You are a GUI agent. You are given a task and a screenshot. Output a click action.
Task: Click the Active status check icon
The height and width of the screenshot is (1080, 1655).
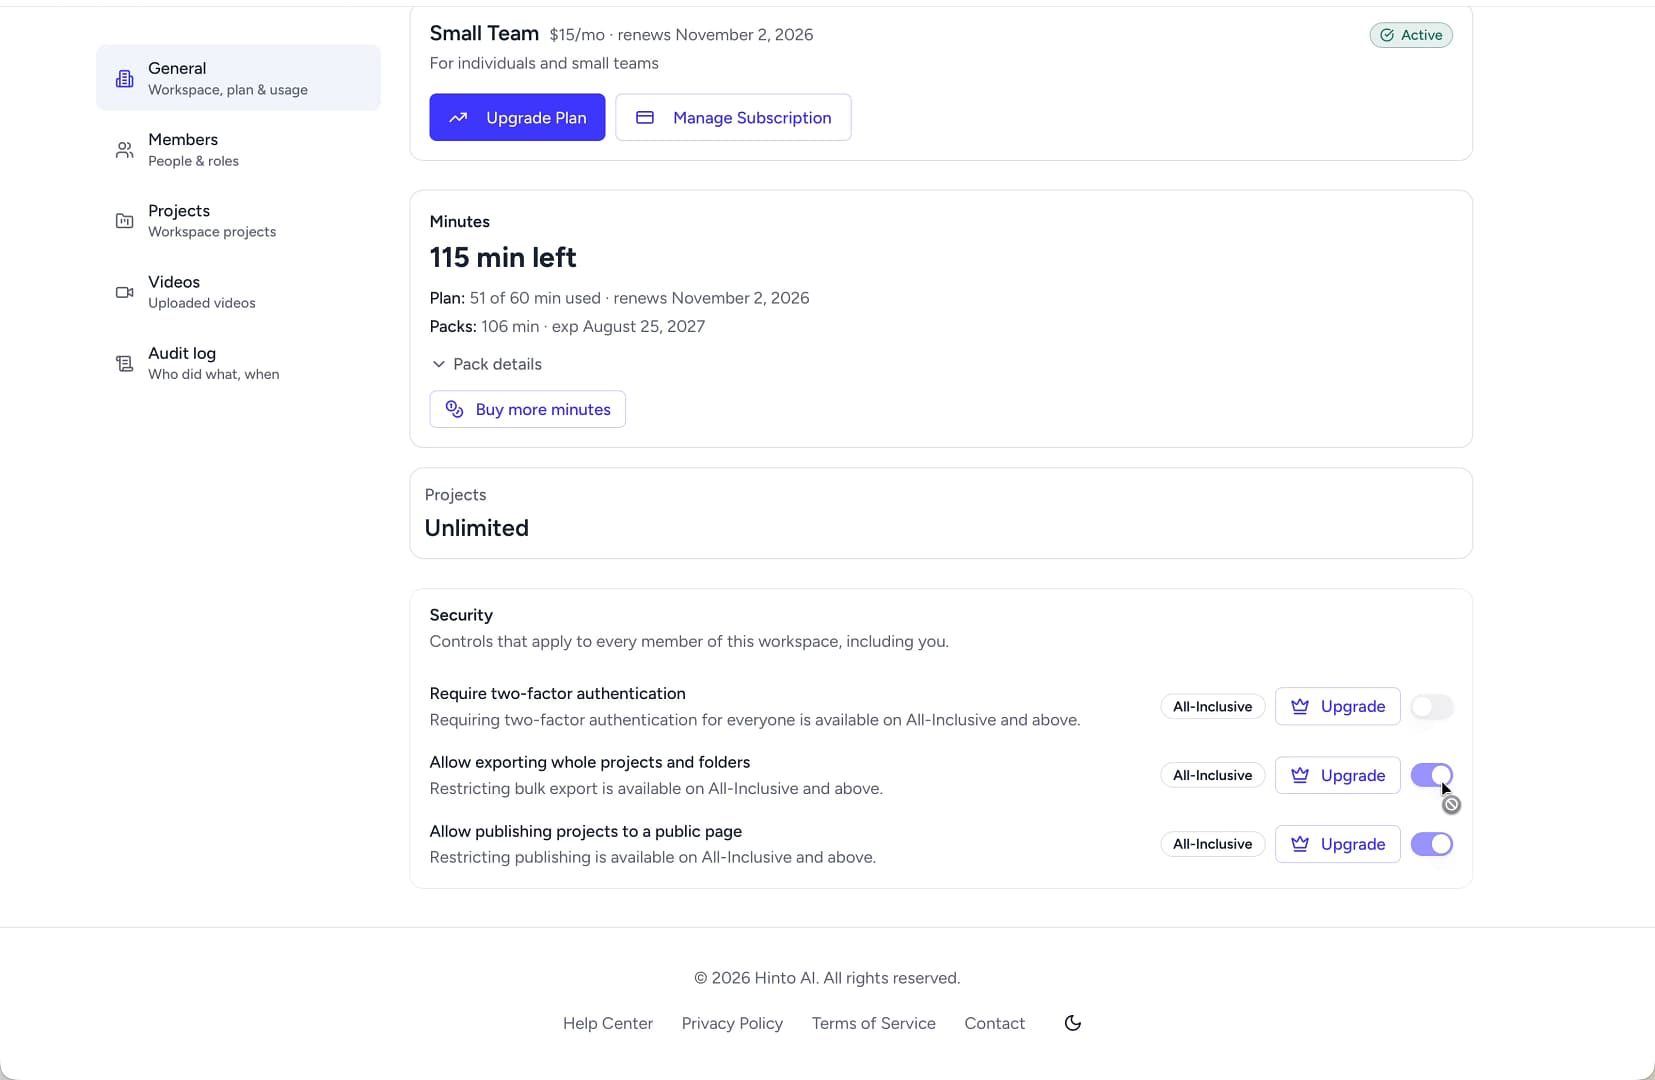point(1387,35)
